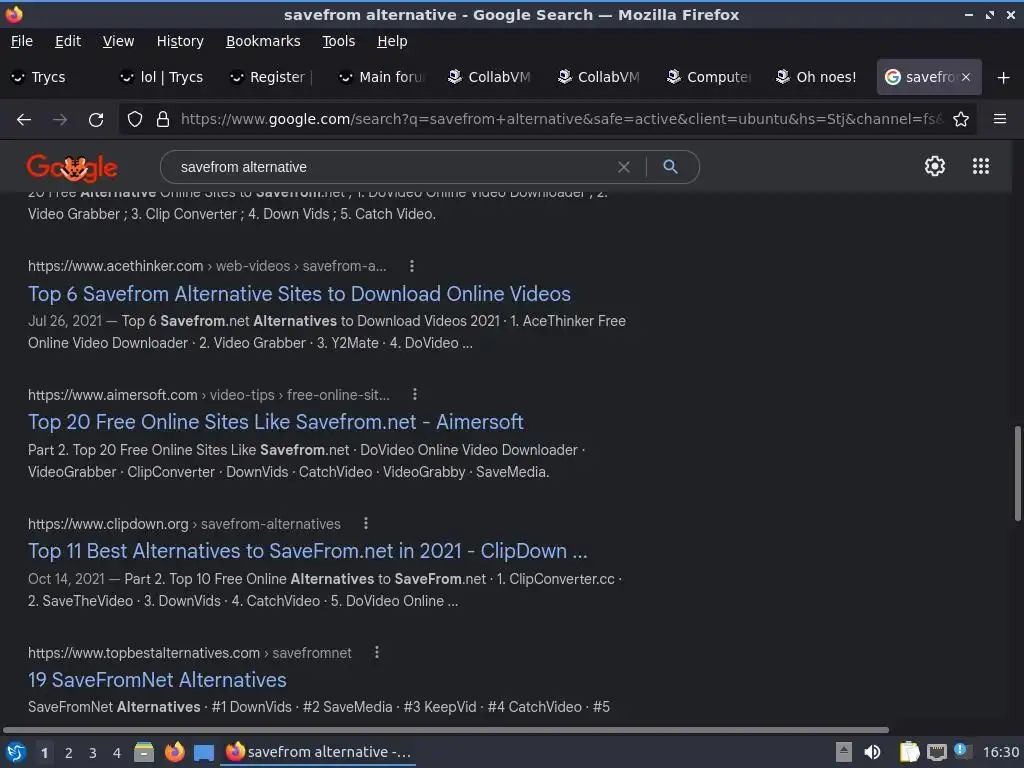
Task: Switch to the lol | Trycs tab
Action: tap(164, 77)
